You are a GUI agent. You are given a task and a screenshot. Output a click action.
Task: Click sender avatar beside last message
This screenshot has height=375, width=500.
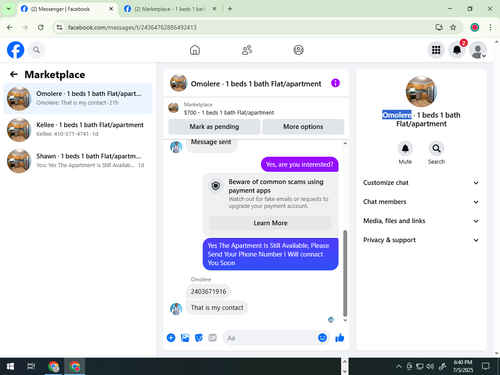pos(176,309)
